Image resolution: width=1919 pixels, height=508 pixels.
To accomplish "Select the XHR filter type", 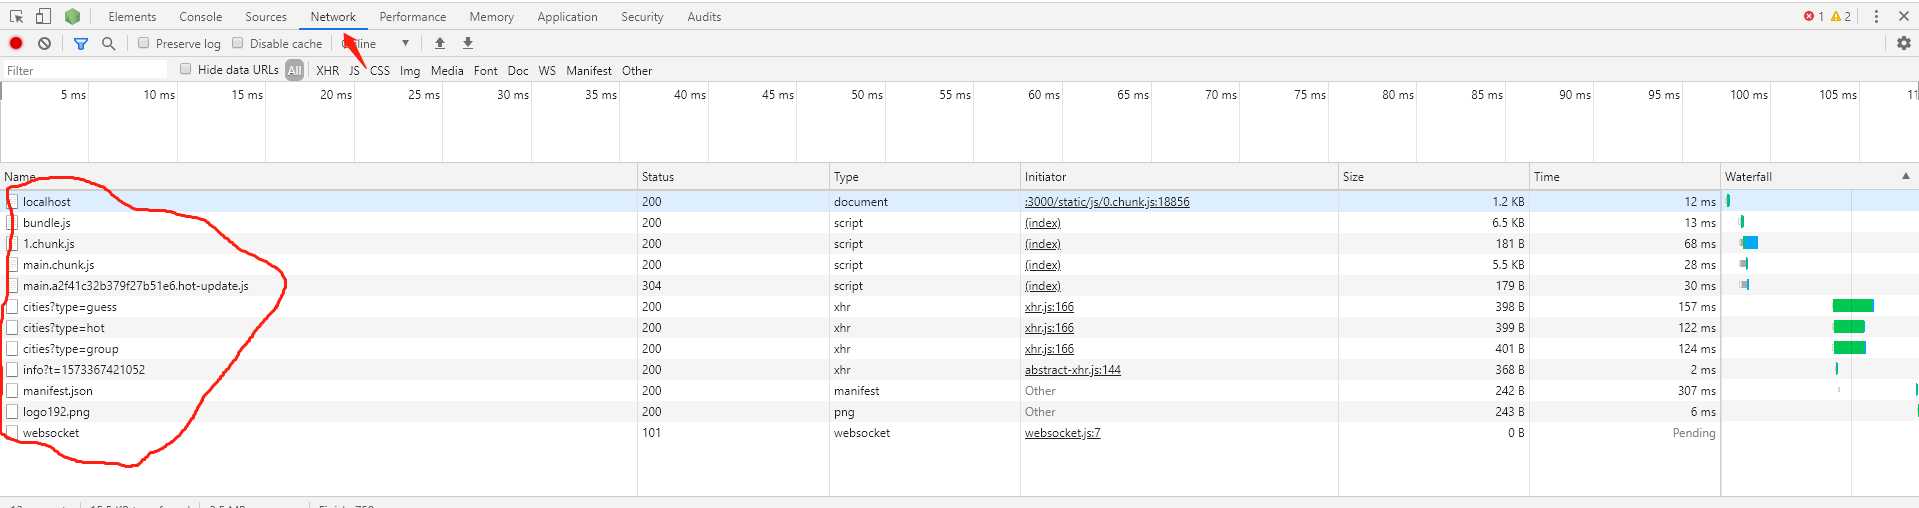I will [327, 71].
